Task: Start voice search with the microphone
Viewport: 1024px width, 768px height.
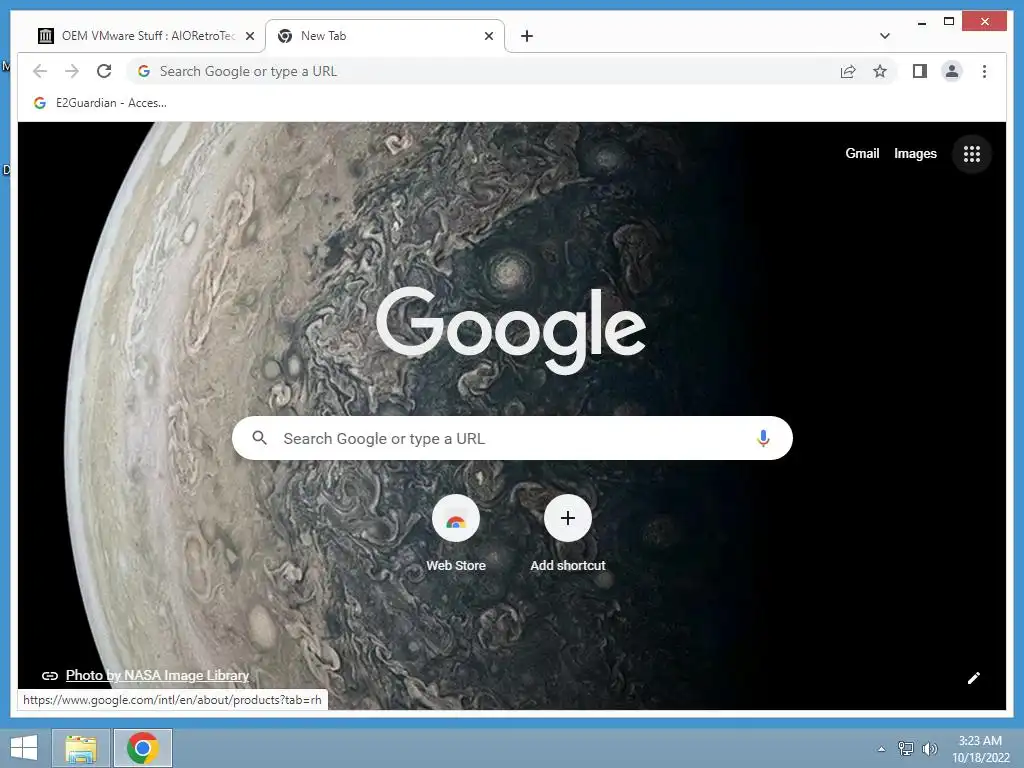Action: [763, 438]
